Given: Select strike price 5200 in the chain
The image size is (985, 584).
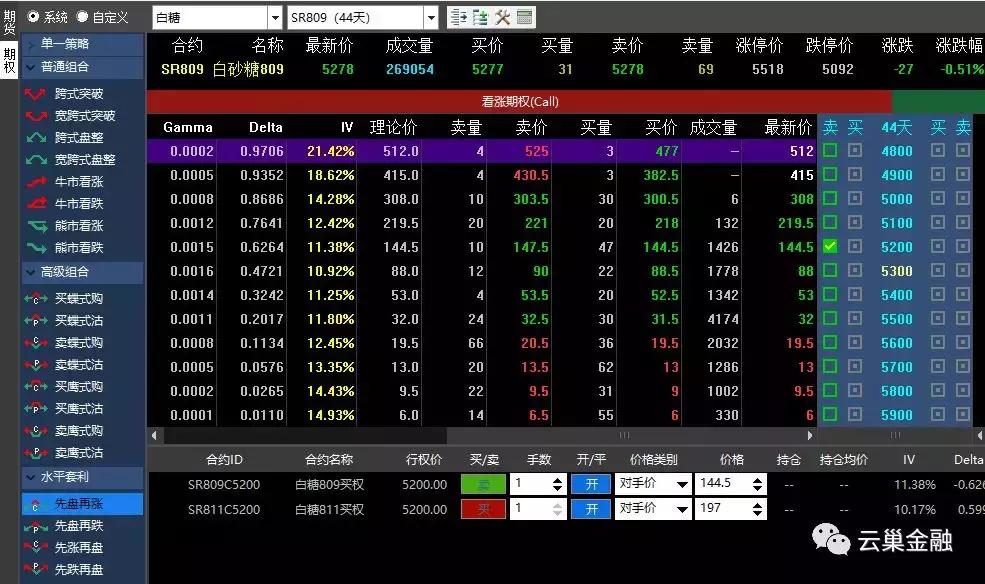Looking at the screenshot, I should (x=896, y=247).
